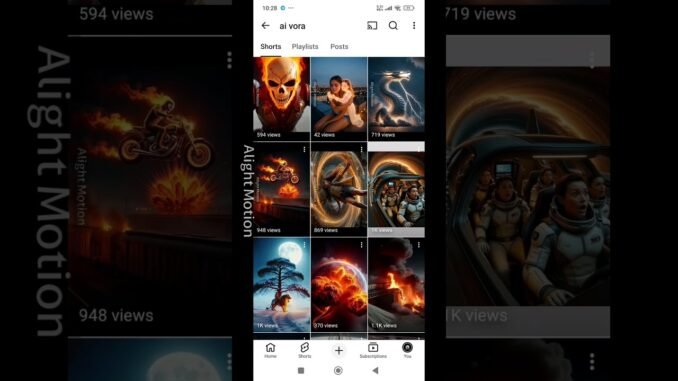Tap Android home circle button
The width and height of the screenshot is (678, 381).
338,371
